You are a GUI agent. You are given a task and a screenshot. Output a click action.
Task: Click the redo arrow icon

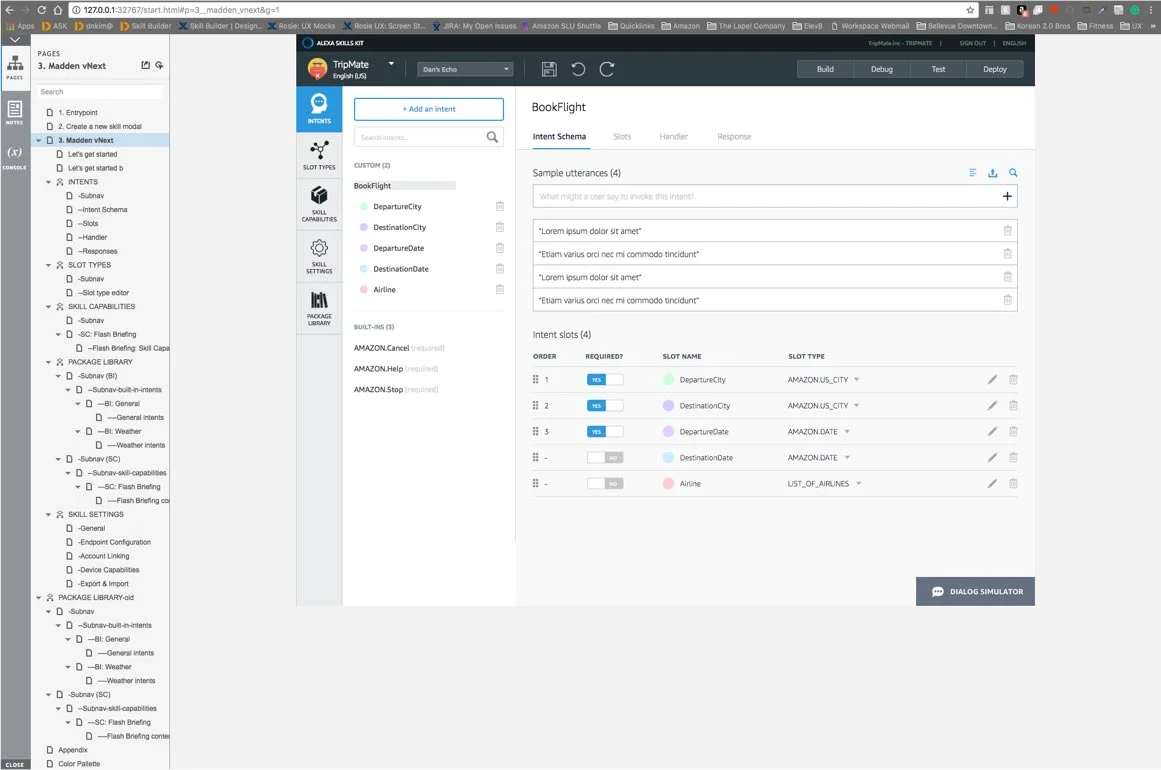(x=606, y=69)
